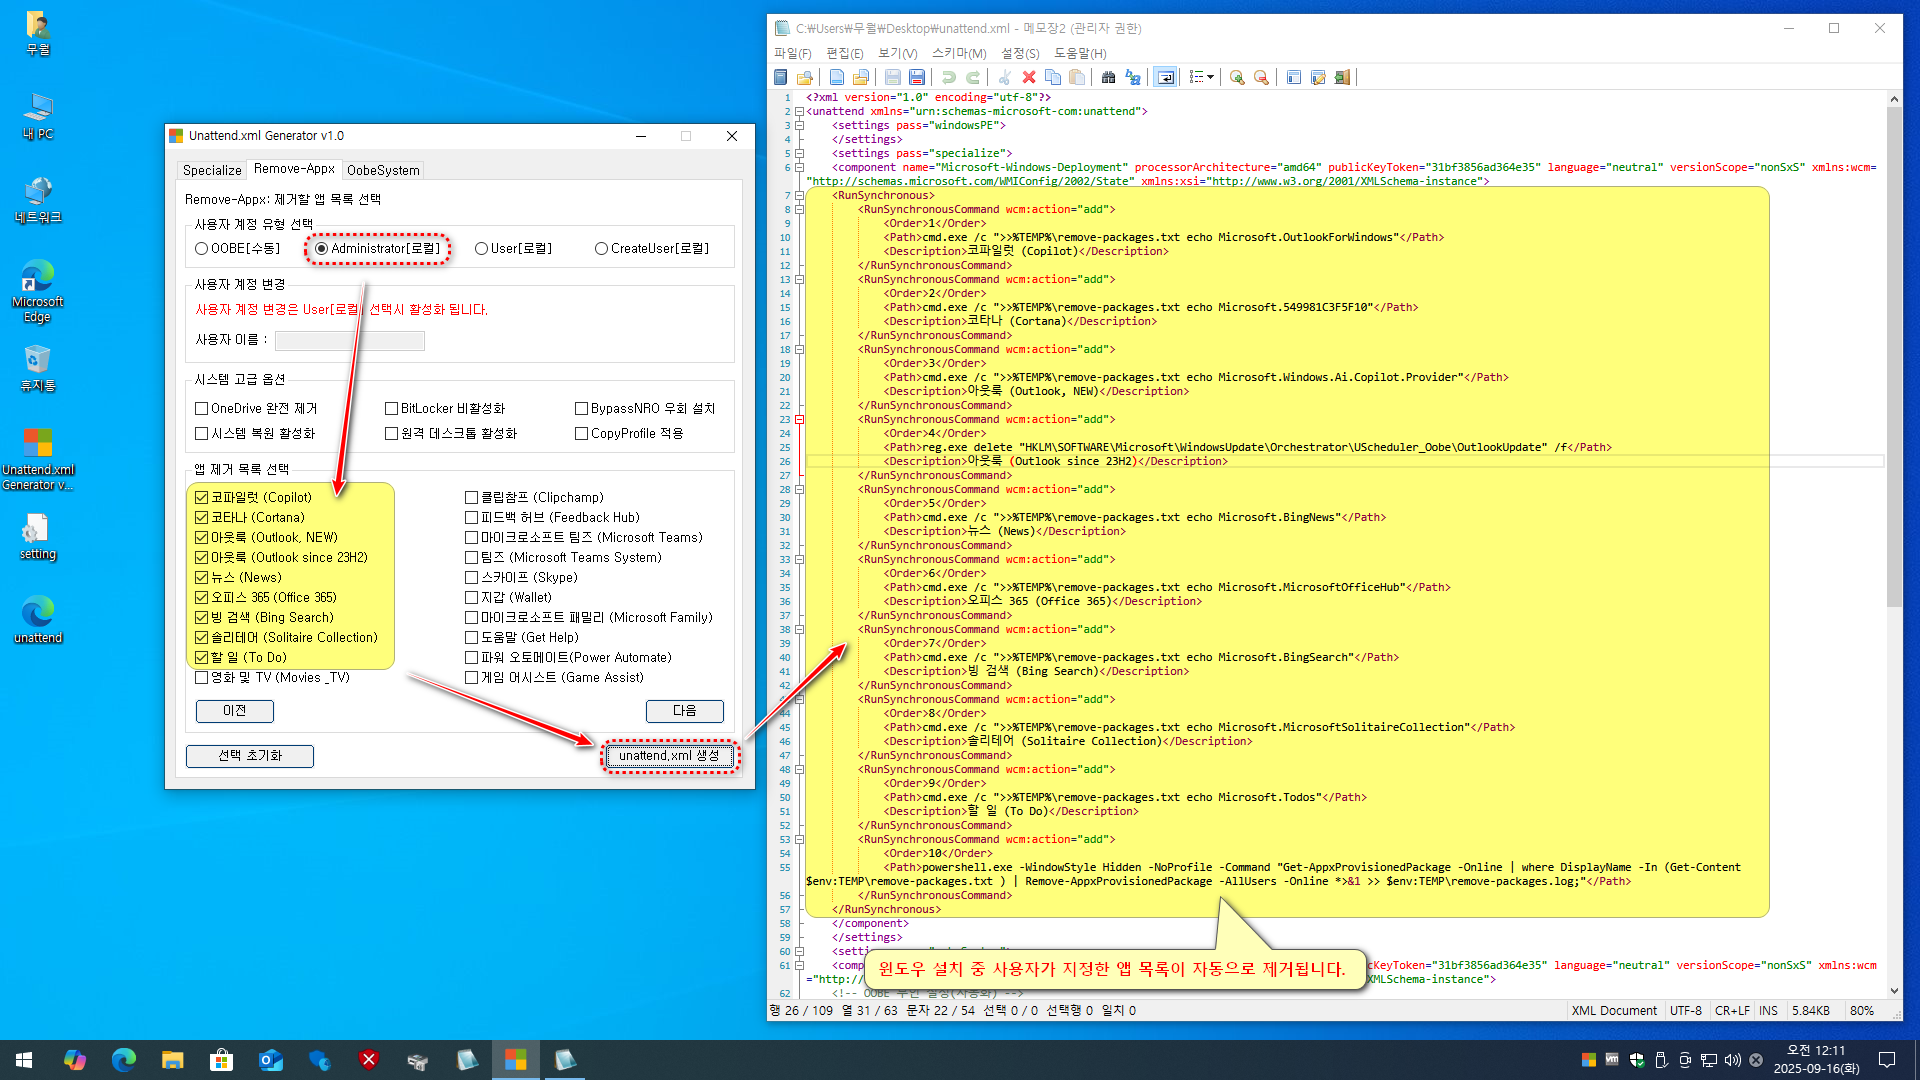Click the 선택 초기화 button
The width and height of the screenshot is (1920, 1080).
pyautogui.click(x=250, y=756)
